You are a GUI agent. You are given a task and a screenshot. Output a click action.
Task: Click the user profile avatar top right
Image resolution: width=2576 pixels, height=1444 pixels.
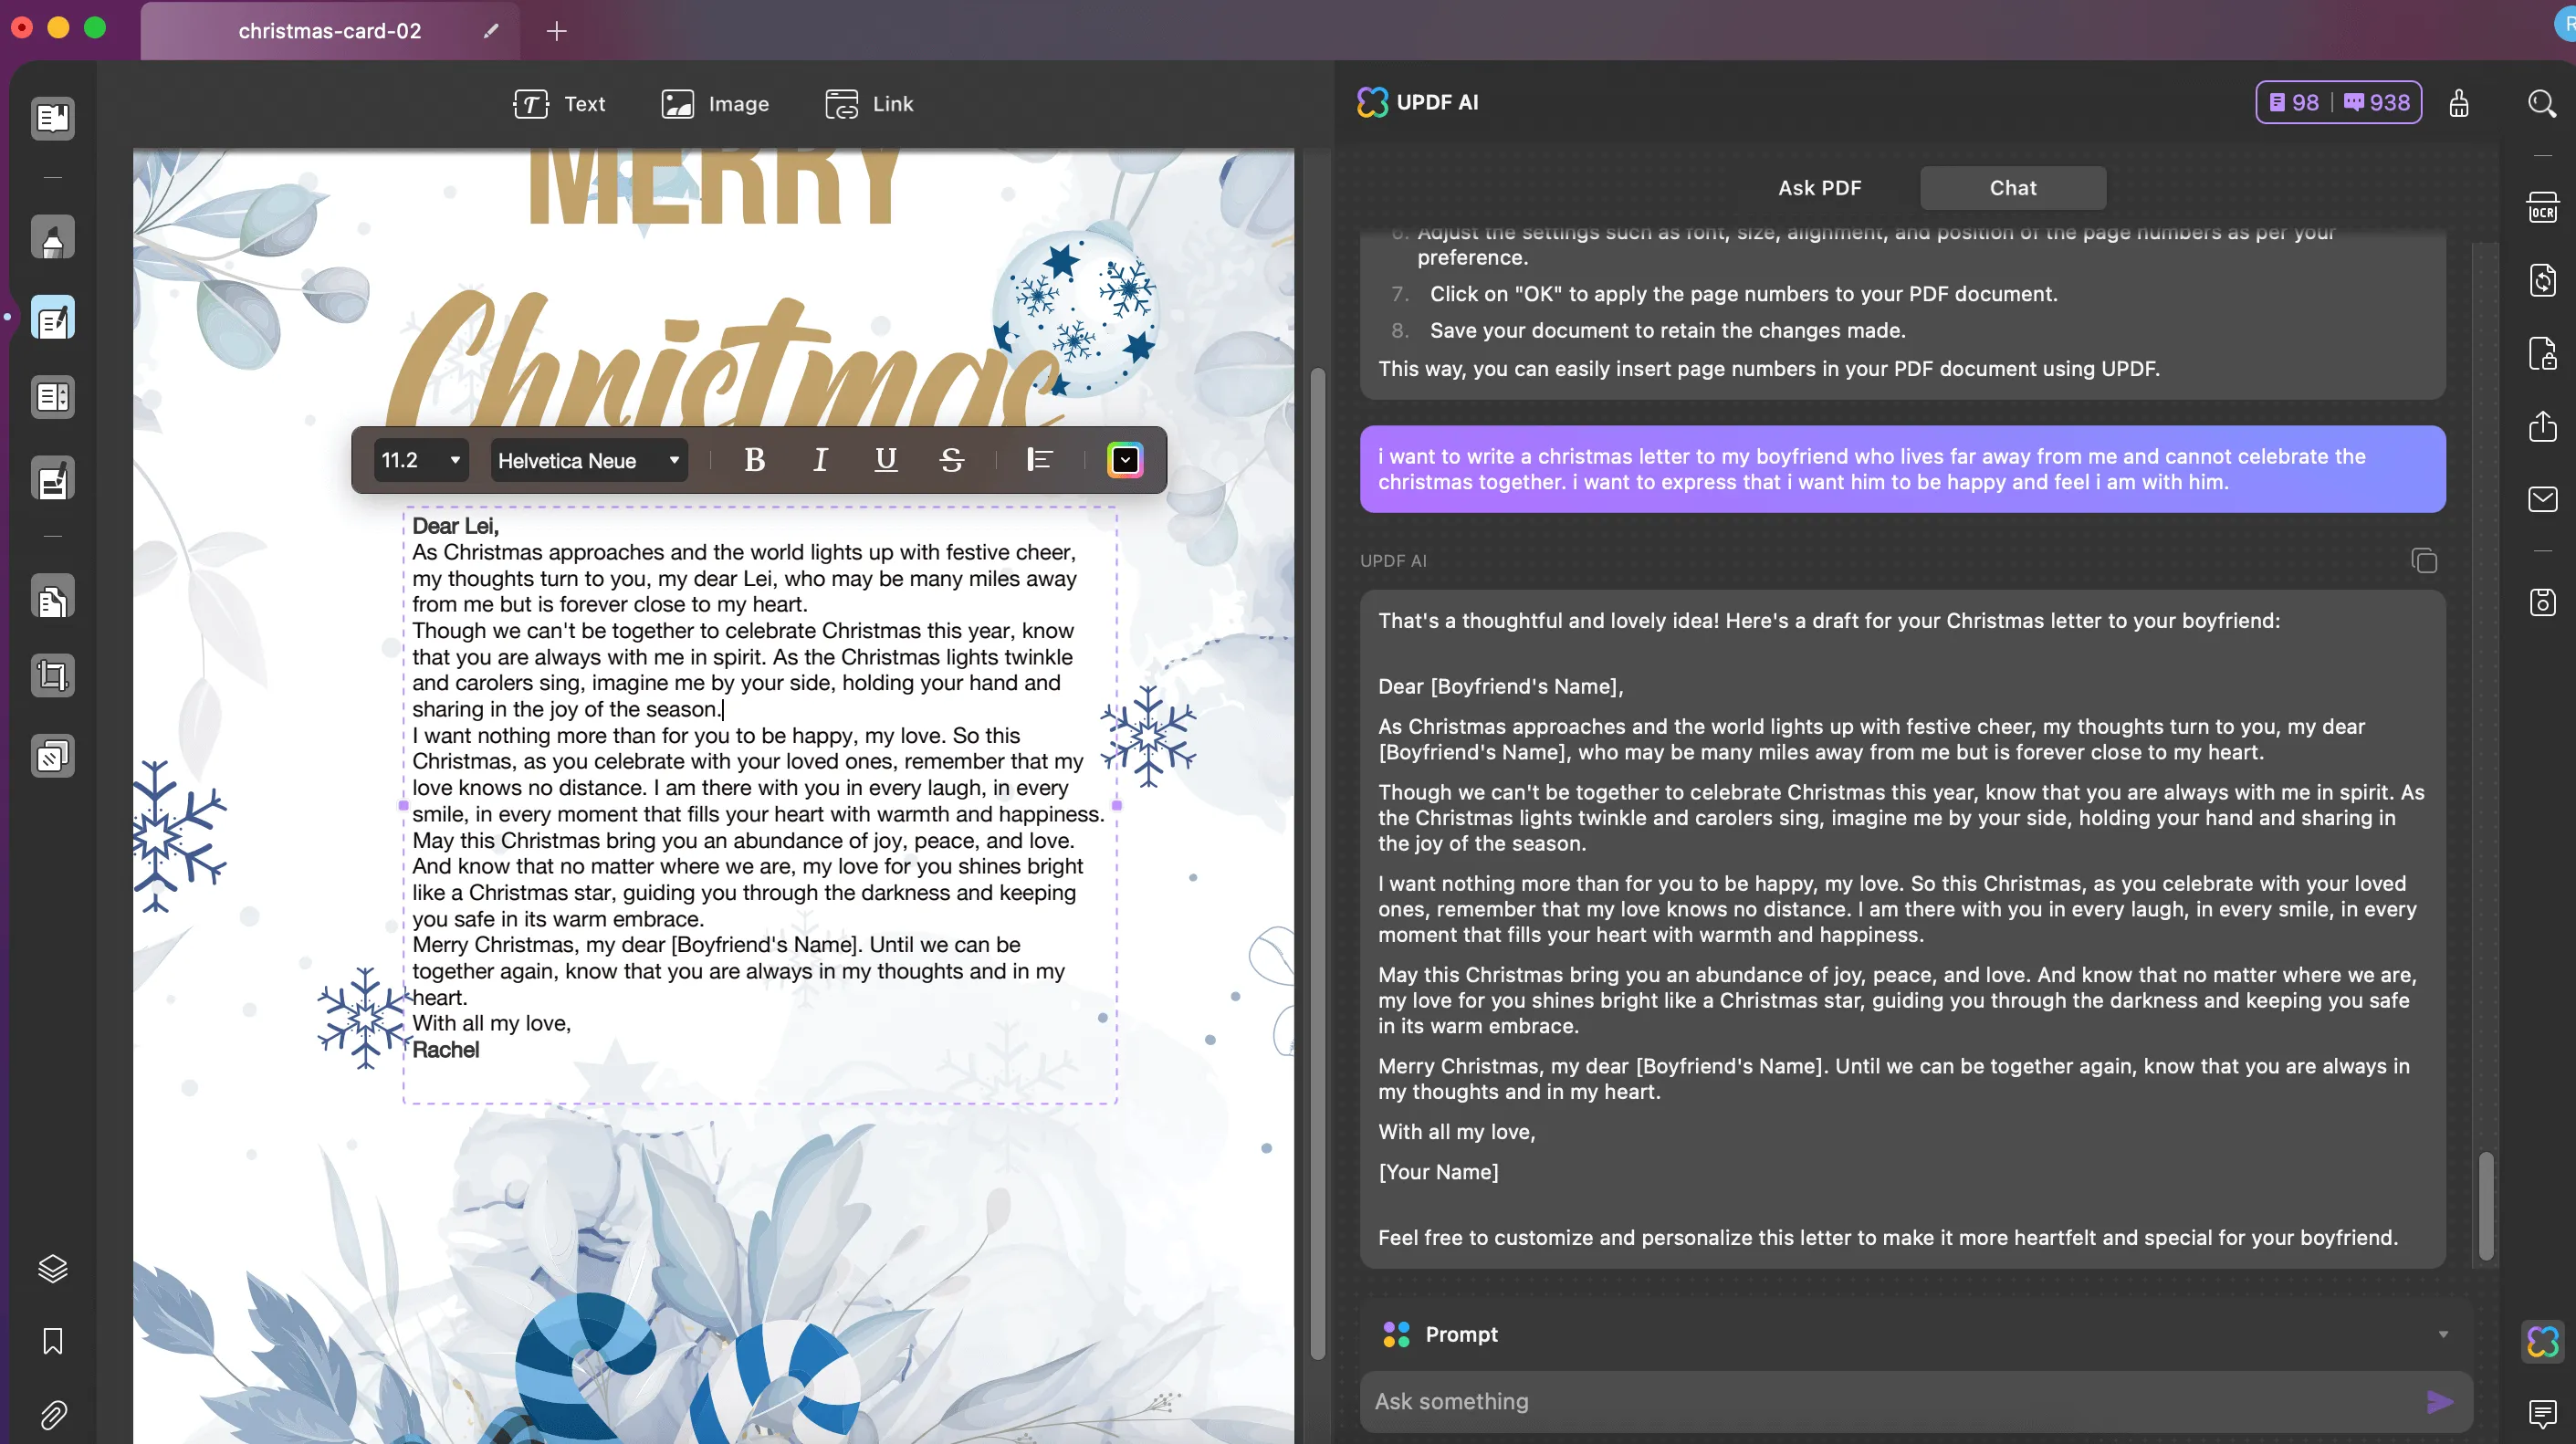[2566, 26]
